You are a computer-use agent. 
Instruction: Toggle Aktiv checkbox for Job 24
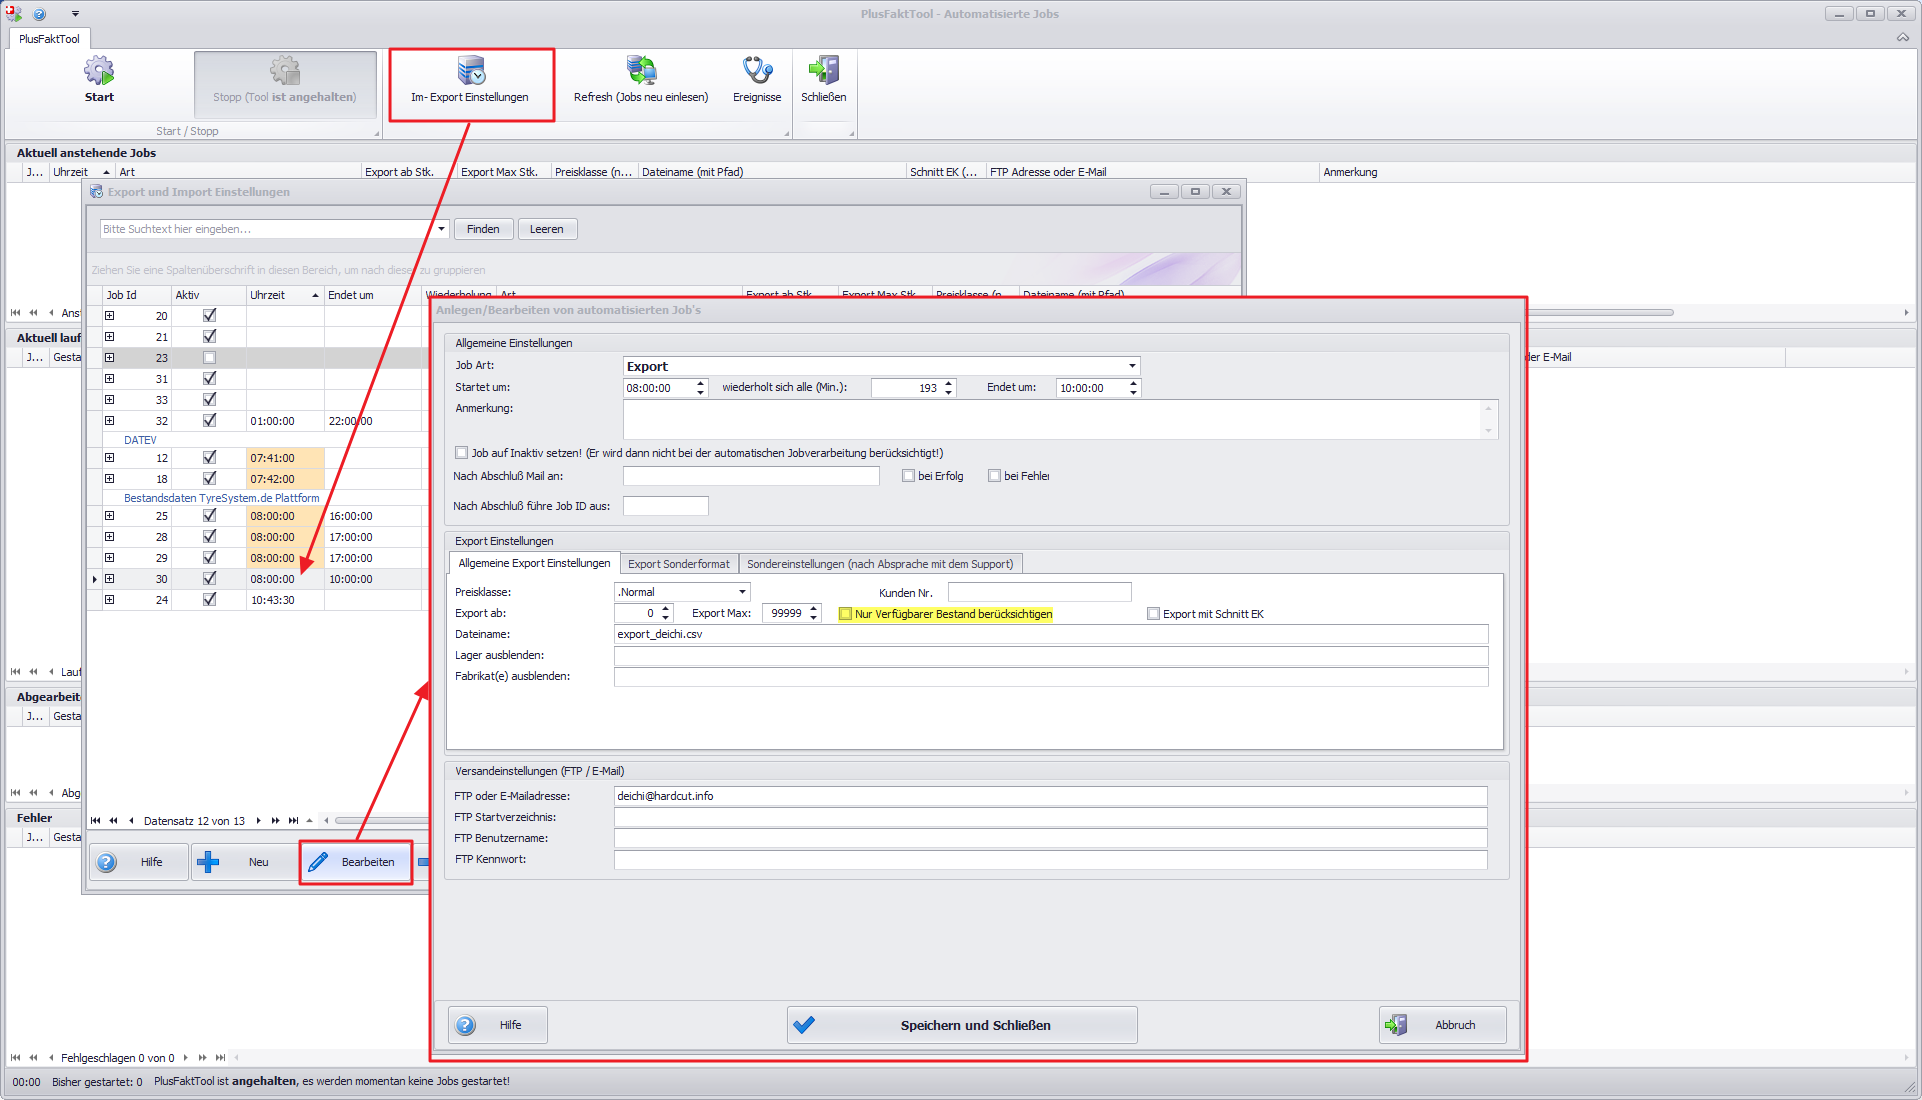click(x=209, y=599)
